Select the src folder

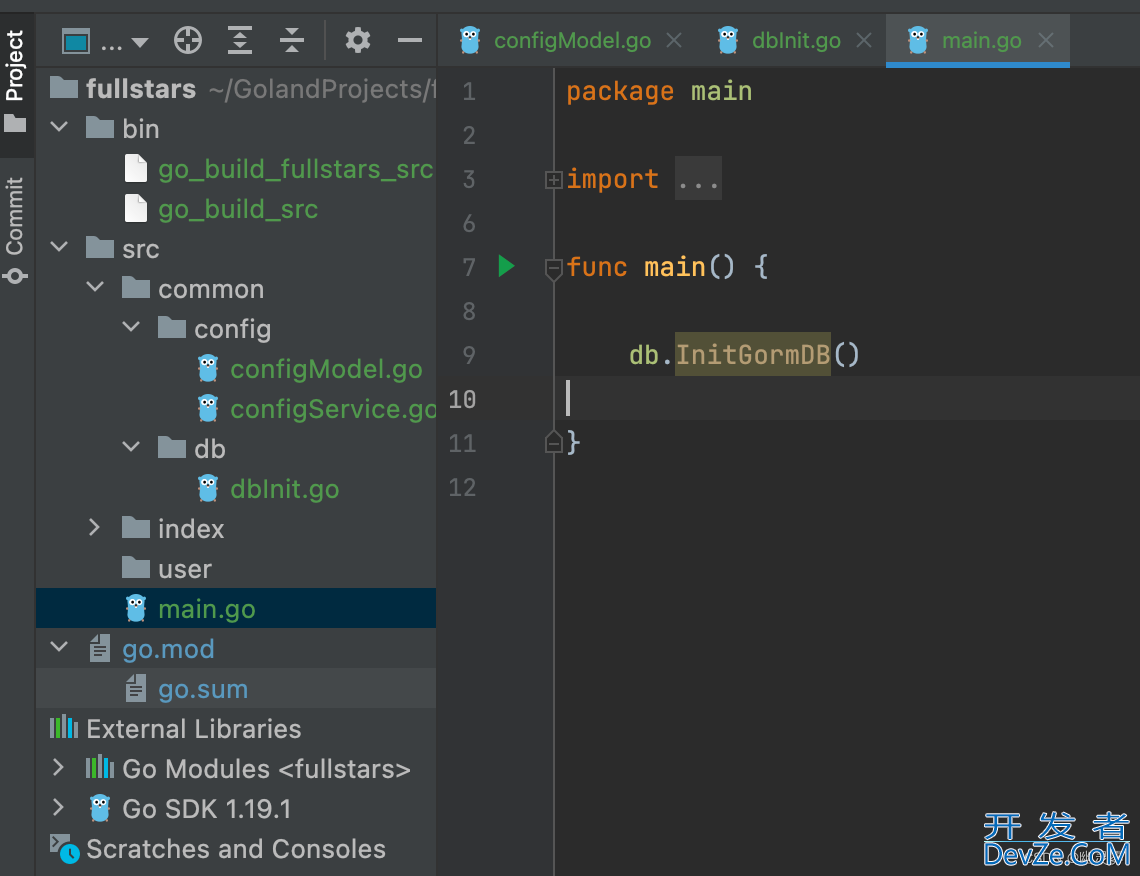pyautogui.click(x=236, y=249)
